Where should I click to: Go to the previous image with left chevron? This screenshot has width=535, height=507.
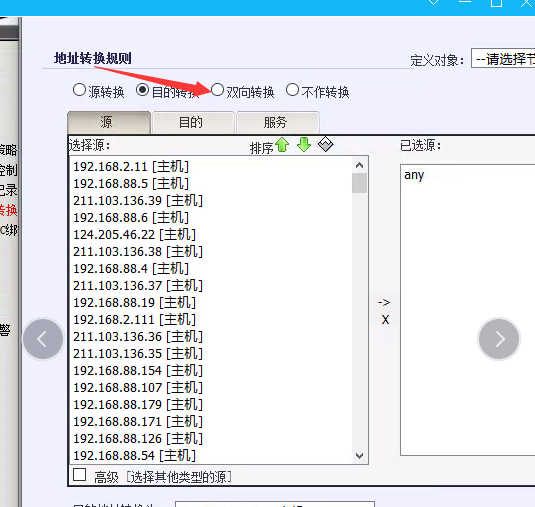(x=43, y=339)
